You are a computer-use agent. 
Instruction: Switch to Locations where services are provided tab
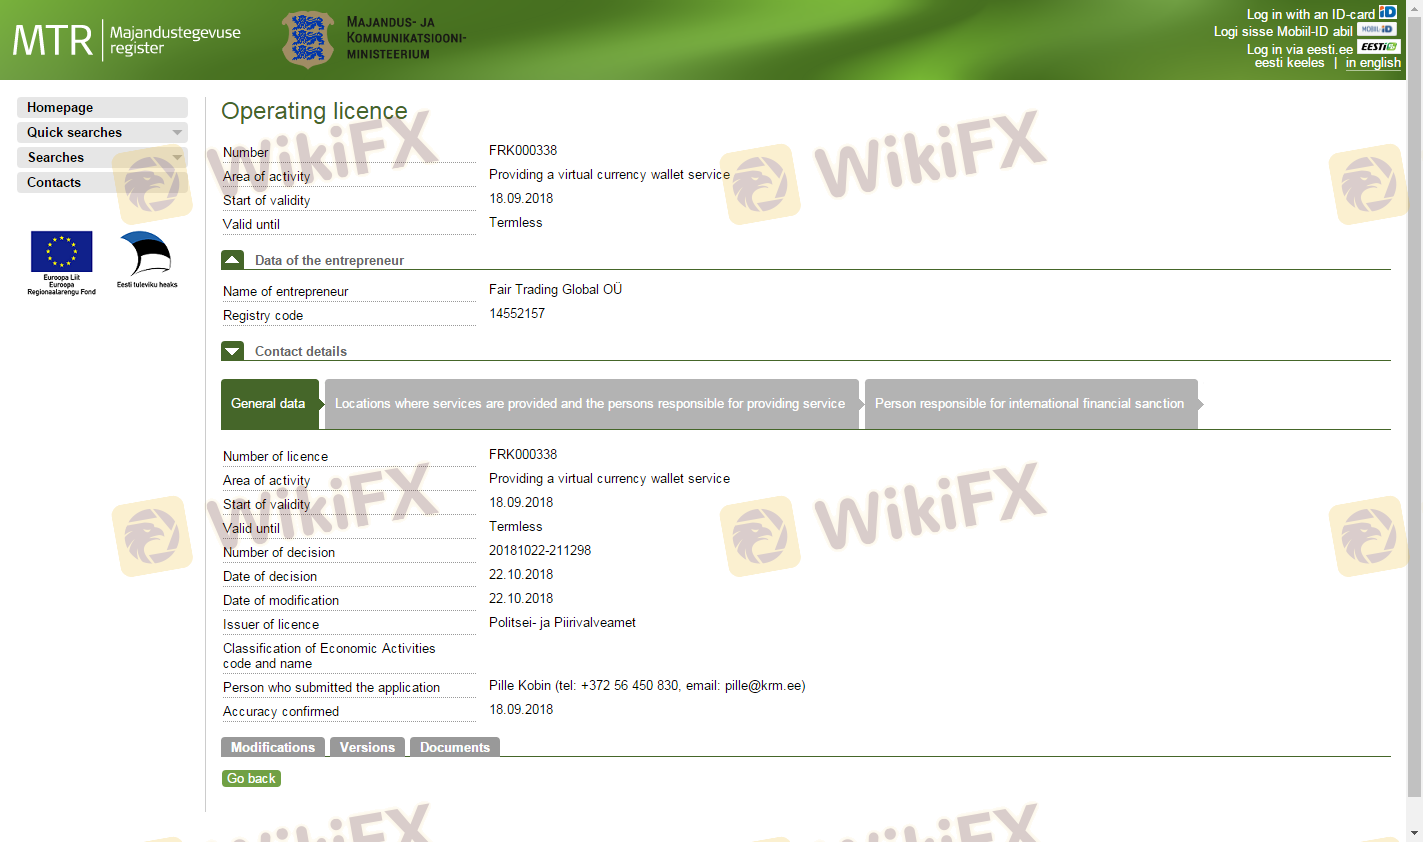click(x=590, y=404)
